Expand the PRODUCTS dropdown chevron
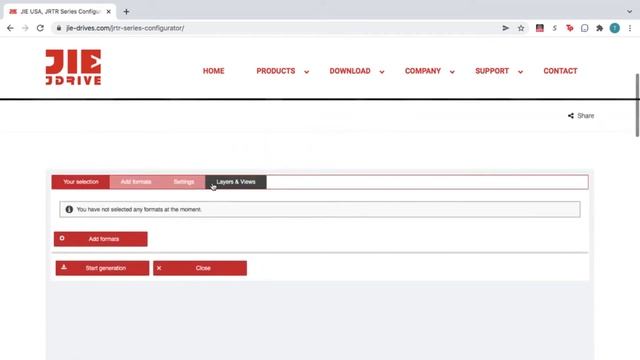The image size is (640, 360). (307, 72)
